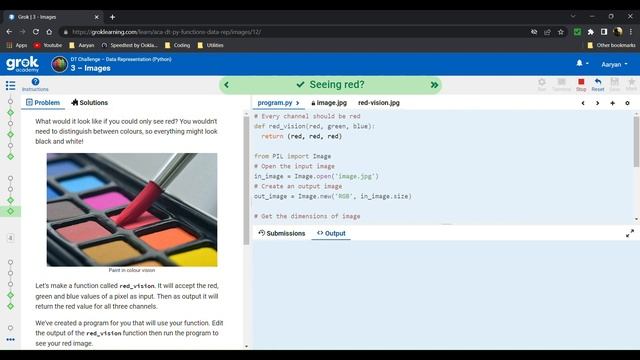The image size is (640, 360).
Task: Open the Apps bookmarks shortcut
Action: (17, 45)
